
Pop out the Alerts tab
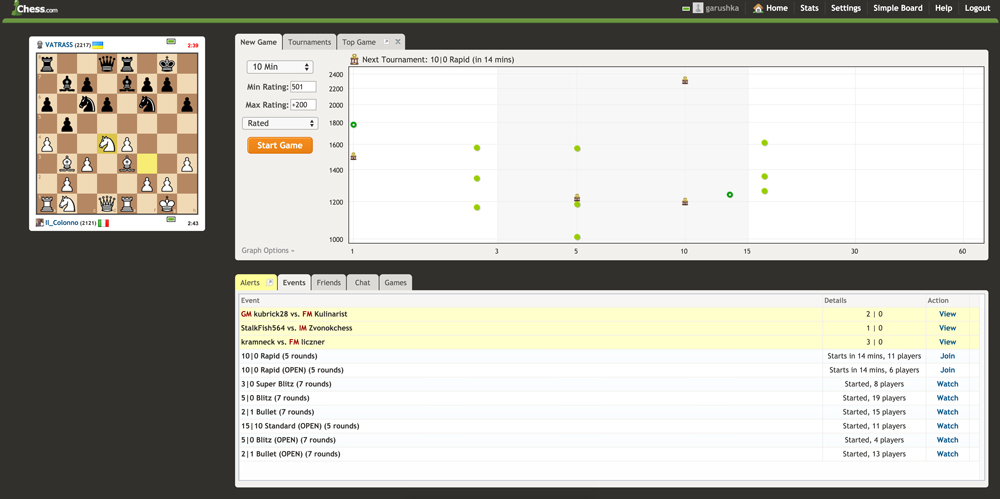pyautogui.click(x=269, y=282)
